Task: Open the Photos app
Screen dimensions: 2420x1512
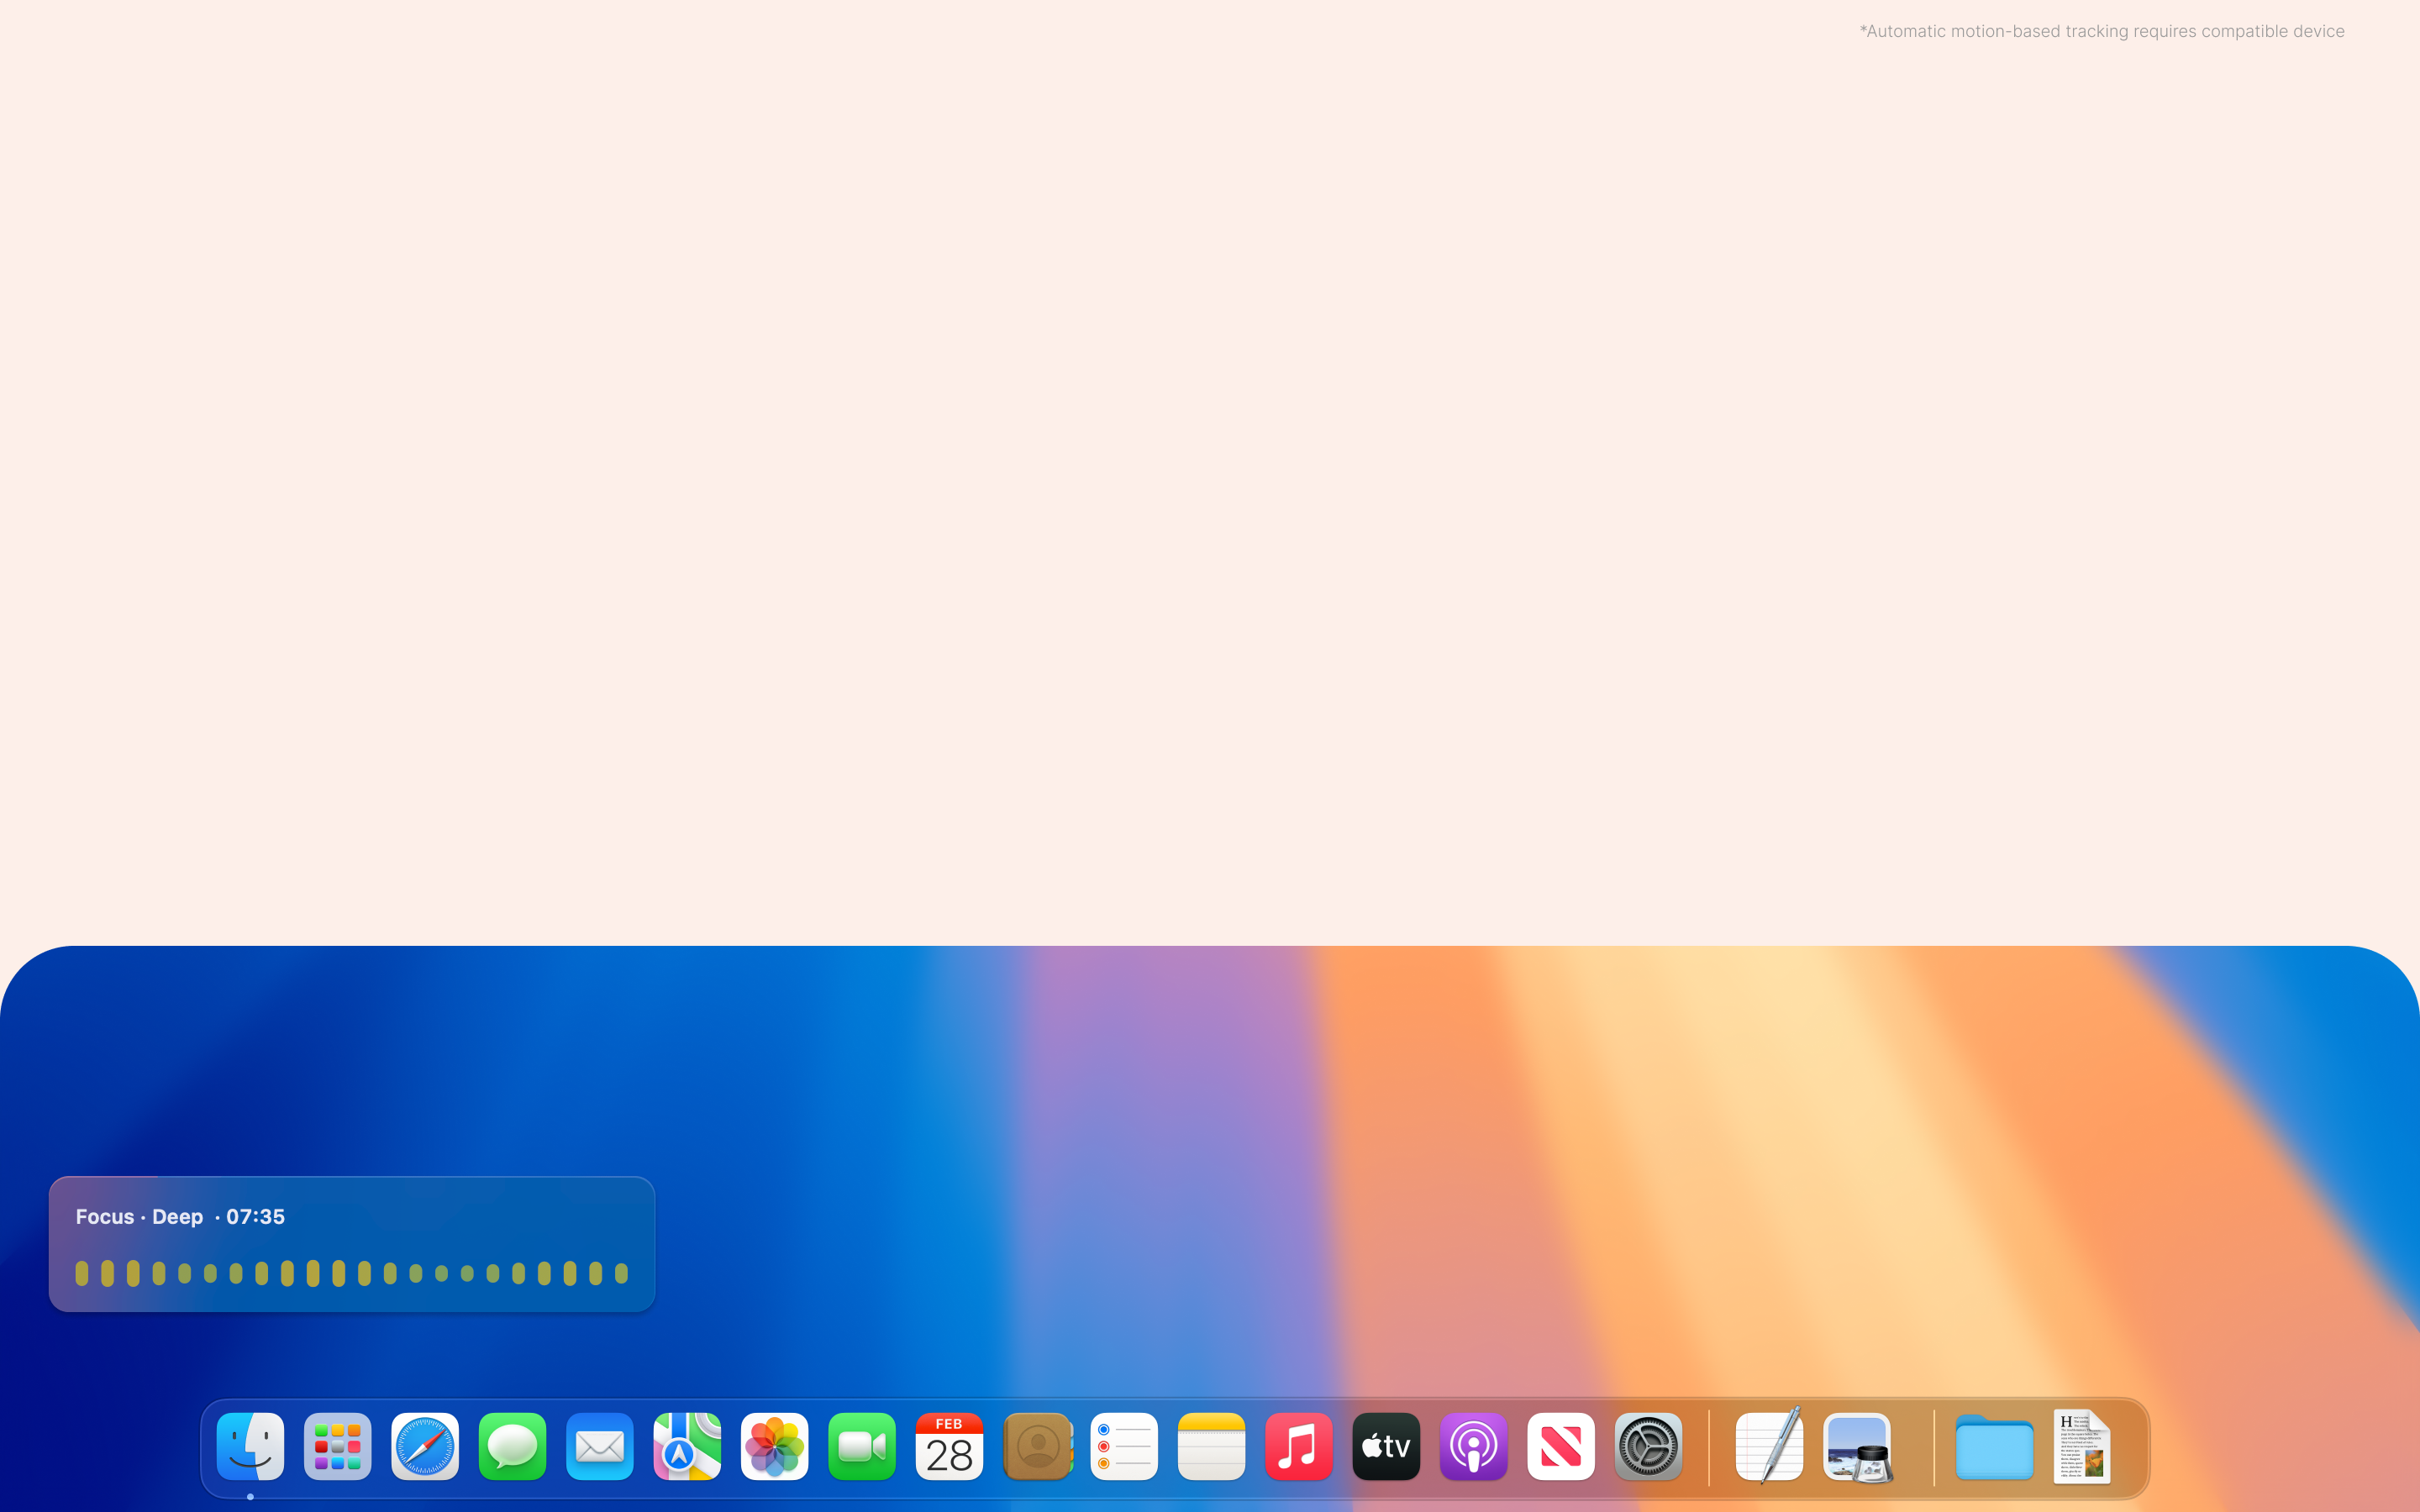Action: click(774, 1446)
